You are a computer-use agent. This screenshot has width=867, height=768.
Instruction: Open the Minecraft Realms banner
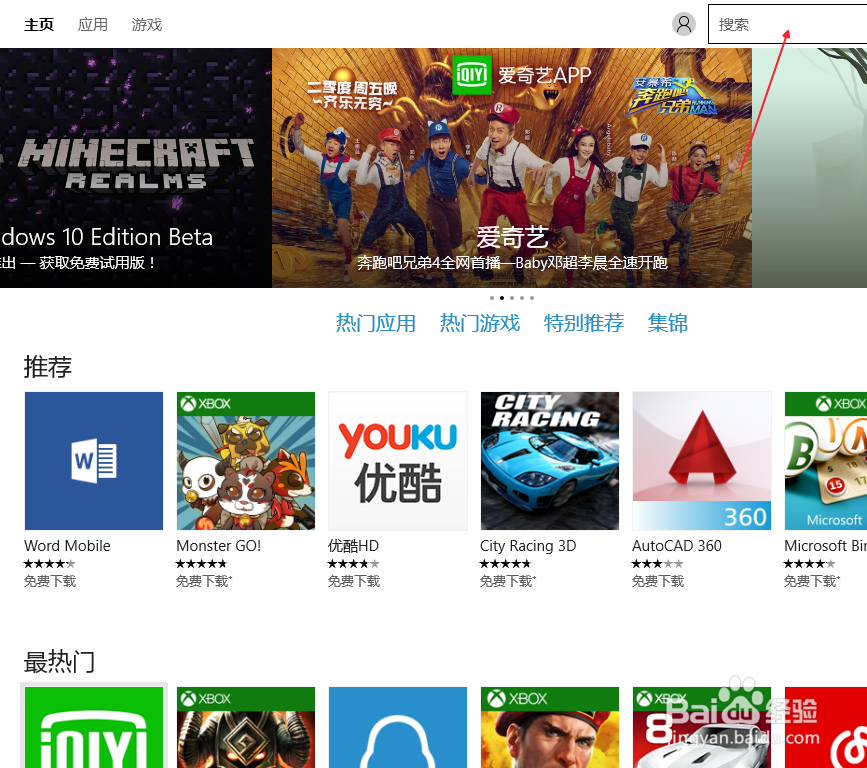click(135, 168)
